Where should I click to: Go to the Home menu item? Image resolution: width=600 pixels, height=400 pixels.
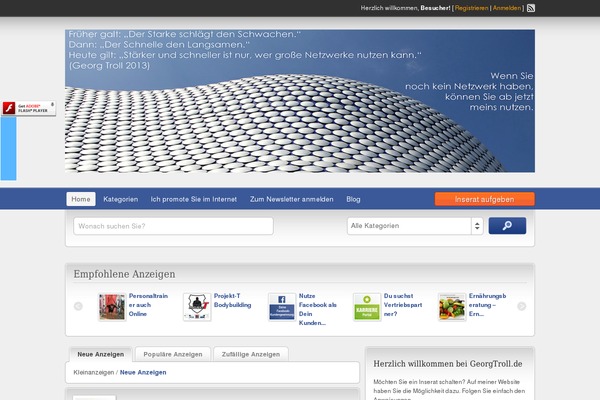pyautogui.click(x=81, y=199)
